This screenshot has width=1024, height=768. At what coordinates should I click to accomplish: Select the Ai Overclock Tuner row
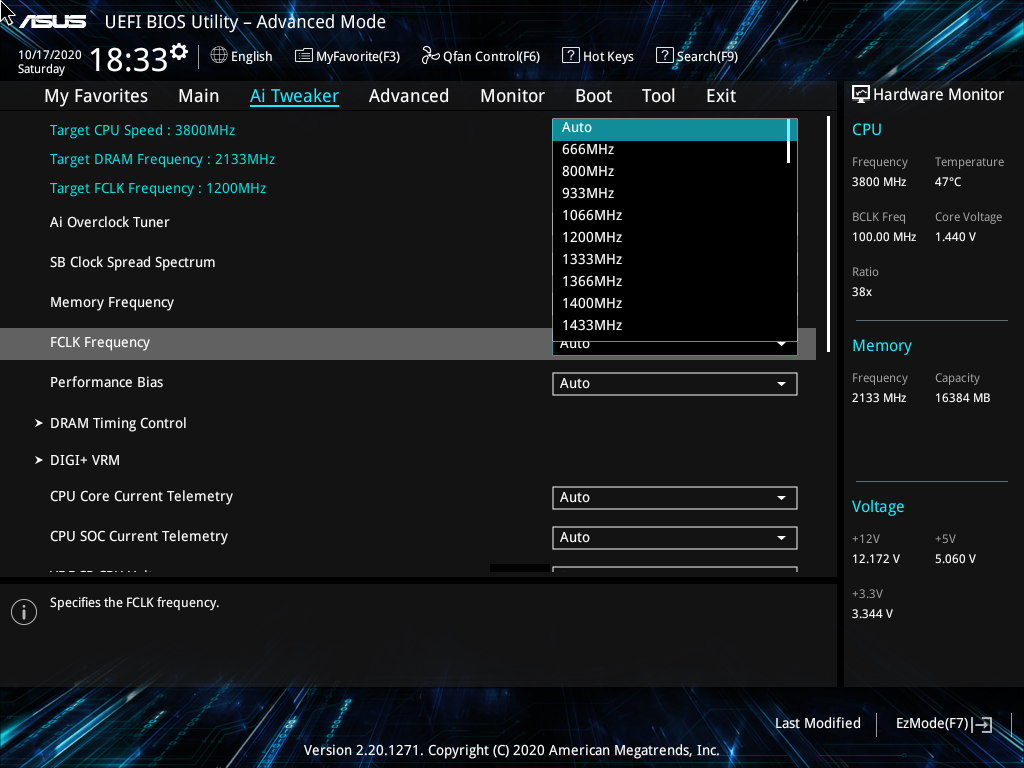[x=110, y=223]
